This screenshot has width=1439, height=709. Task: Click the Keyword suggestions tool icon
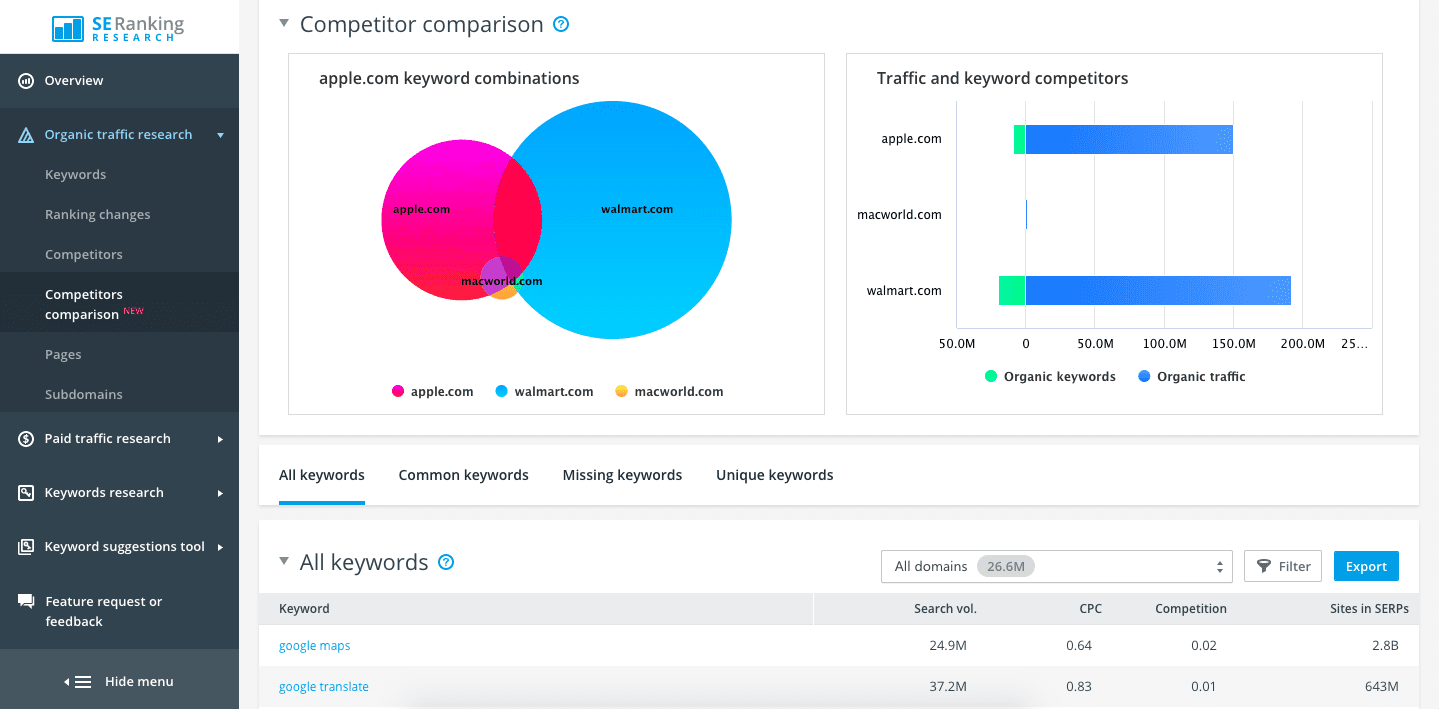pyautogui.click(x=26, y=547)
